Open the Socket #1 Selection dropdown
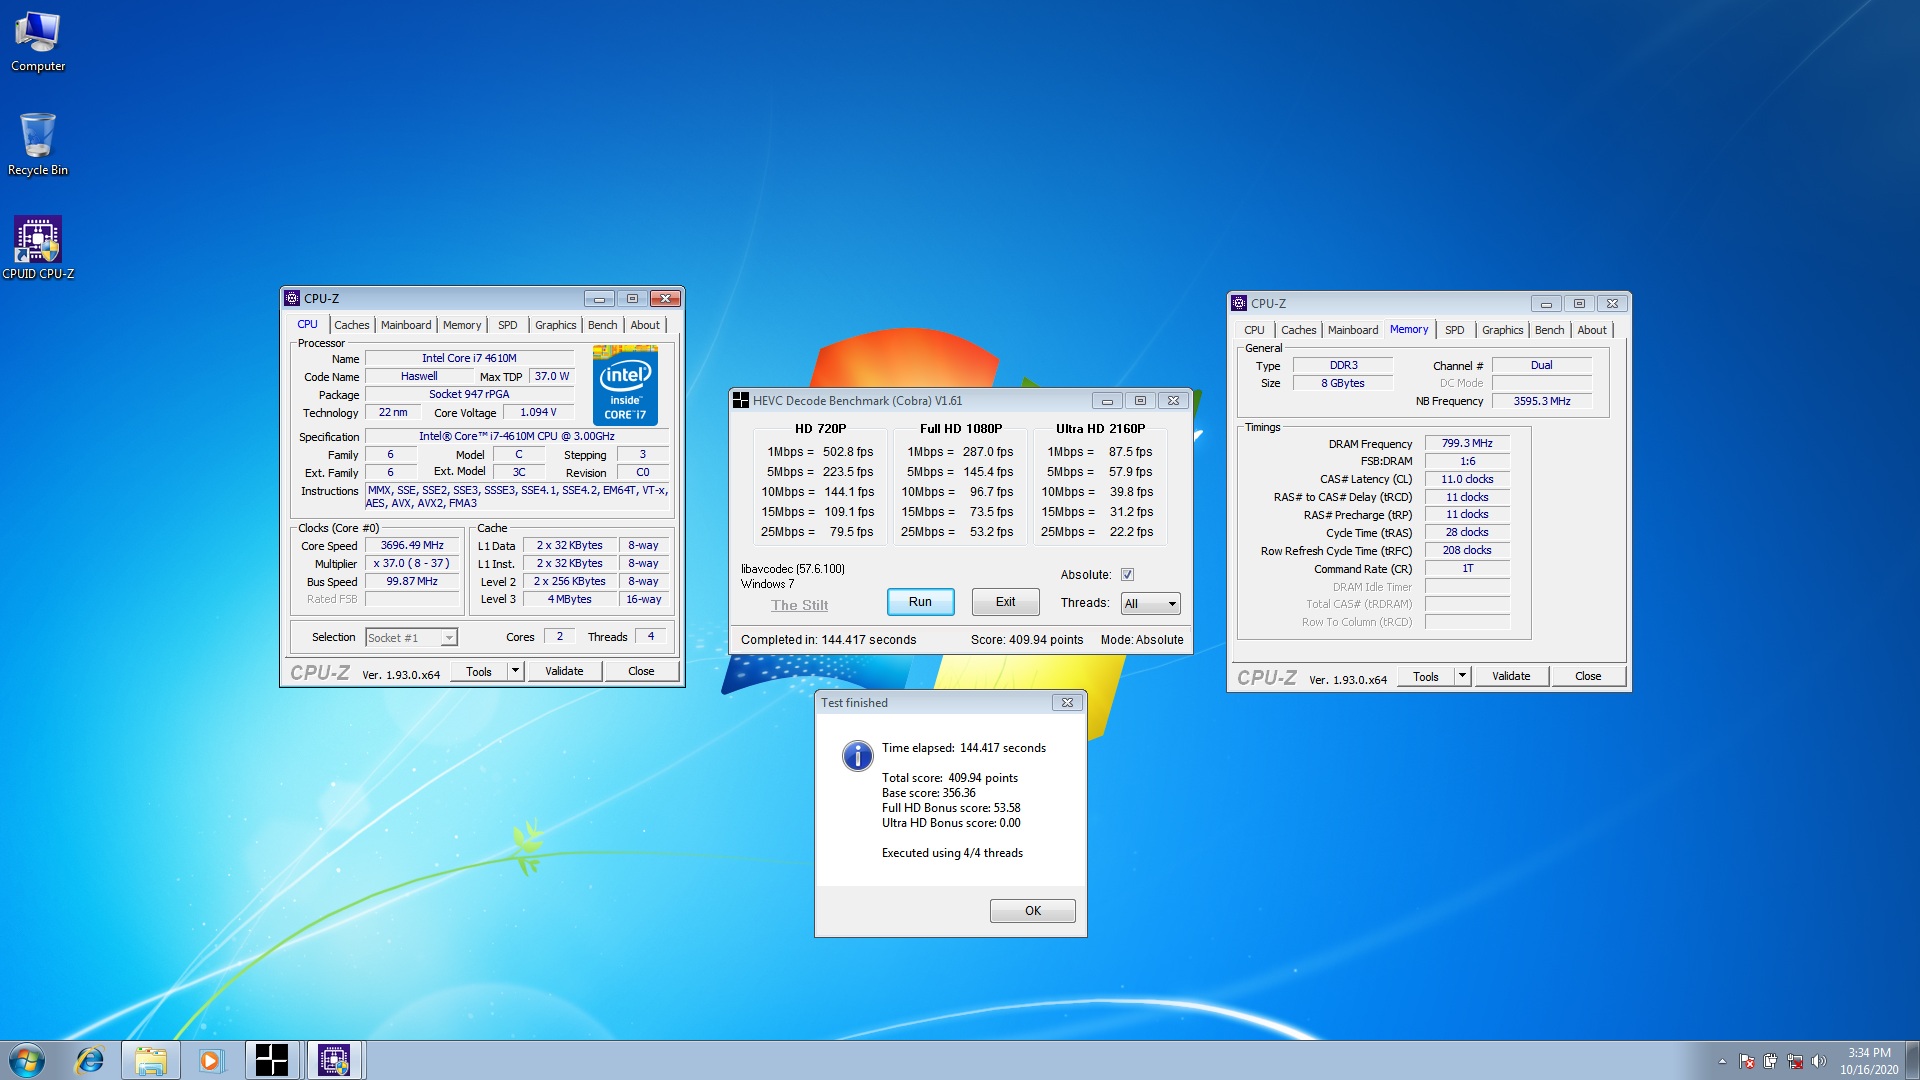Viewport: 1920px width, 1080px height. [411, 637]
